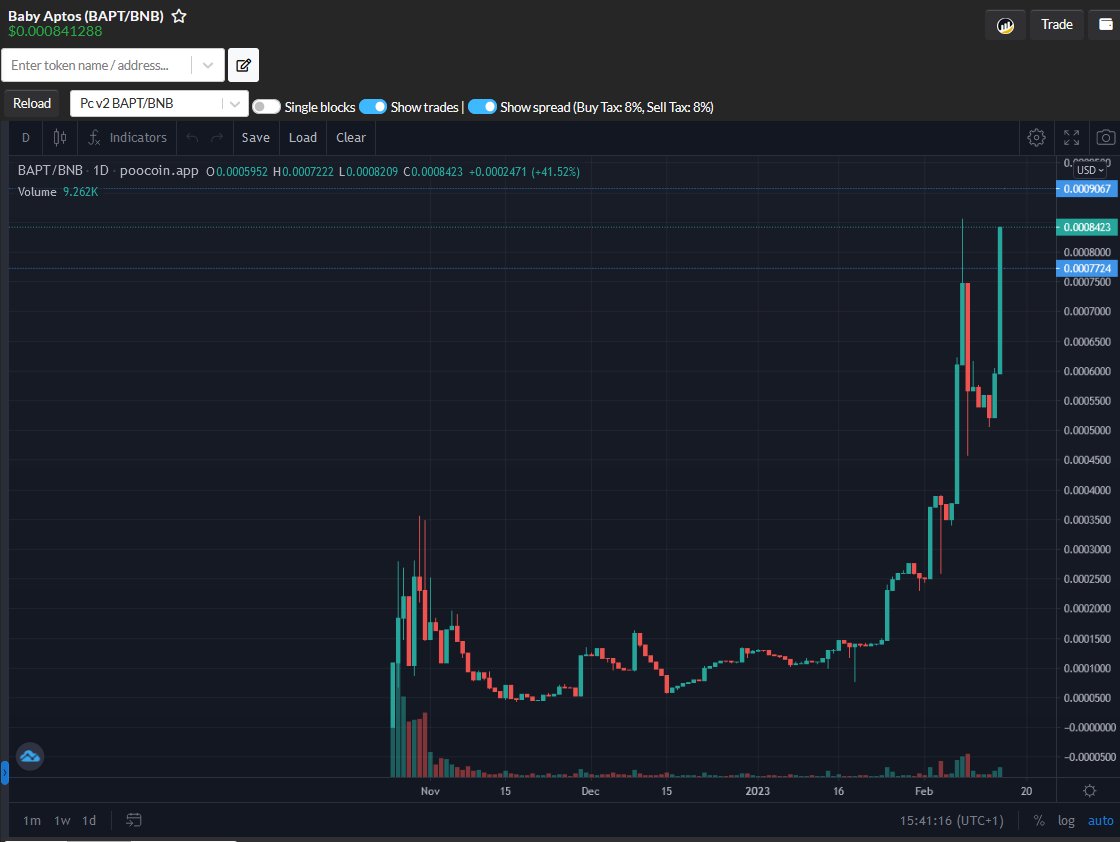
Task: Click the pencil edit icon beside the token field
Action: 243,64
